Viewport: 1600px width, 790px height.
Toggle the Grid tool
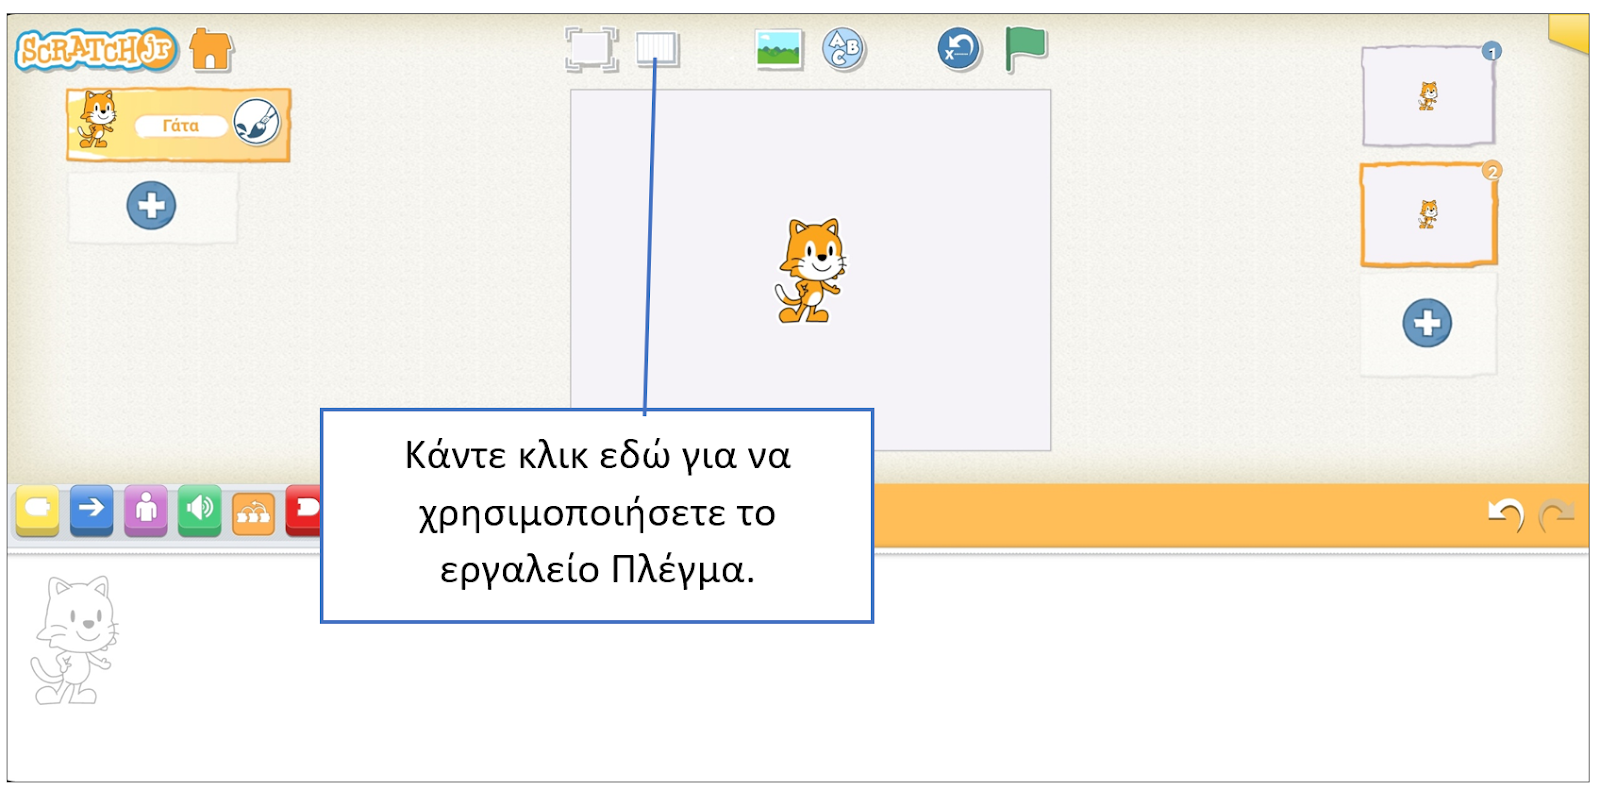[x=658, y=48]
